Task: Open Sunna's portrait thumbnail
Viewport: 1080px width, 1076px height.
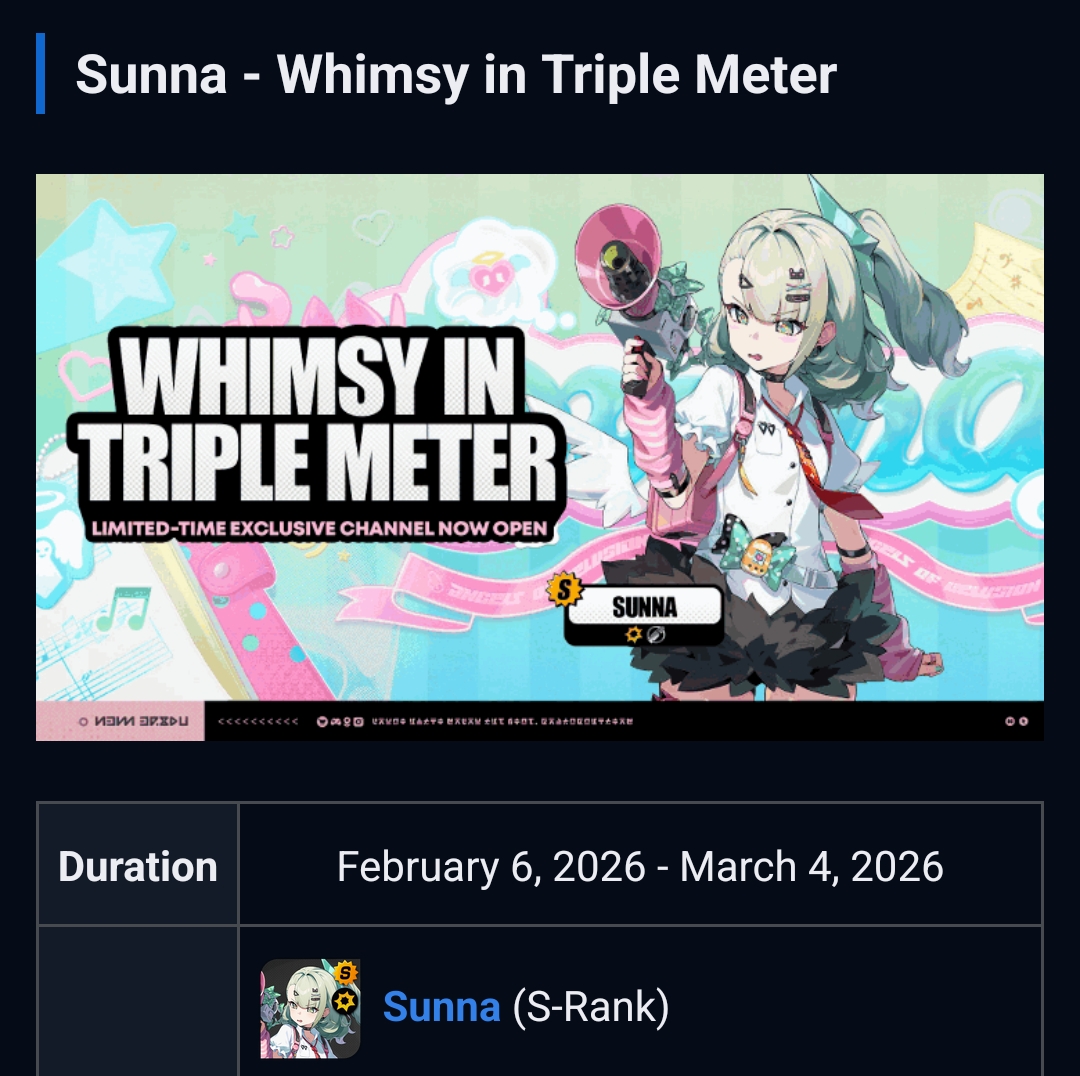Action: coord(310,1008)
